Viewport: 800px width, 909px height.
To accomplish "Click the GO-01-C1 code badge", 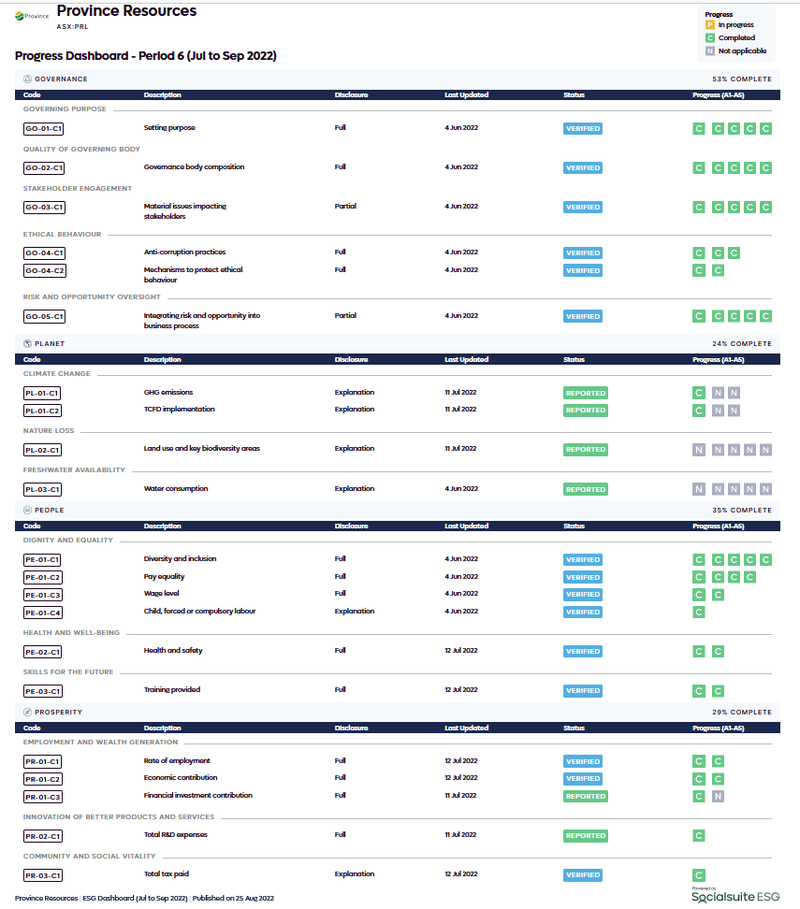I will click(43, 129).
